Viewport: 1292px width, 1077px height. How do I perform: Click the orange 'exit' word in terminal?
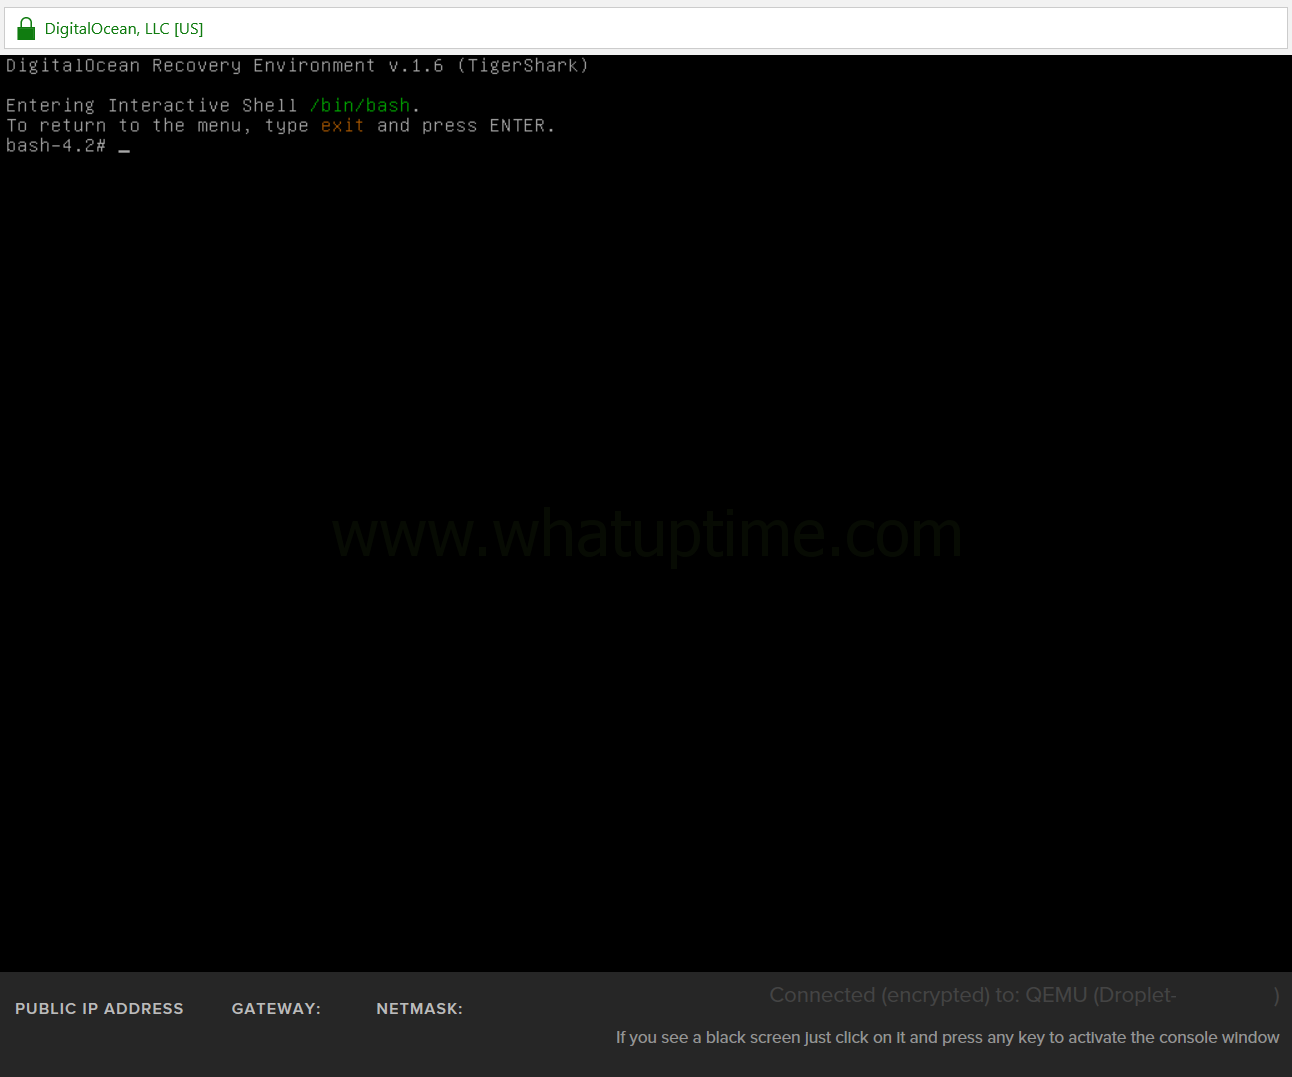[x=342, y=126]
